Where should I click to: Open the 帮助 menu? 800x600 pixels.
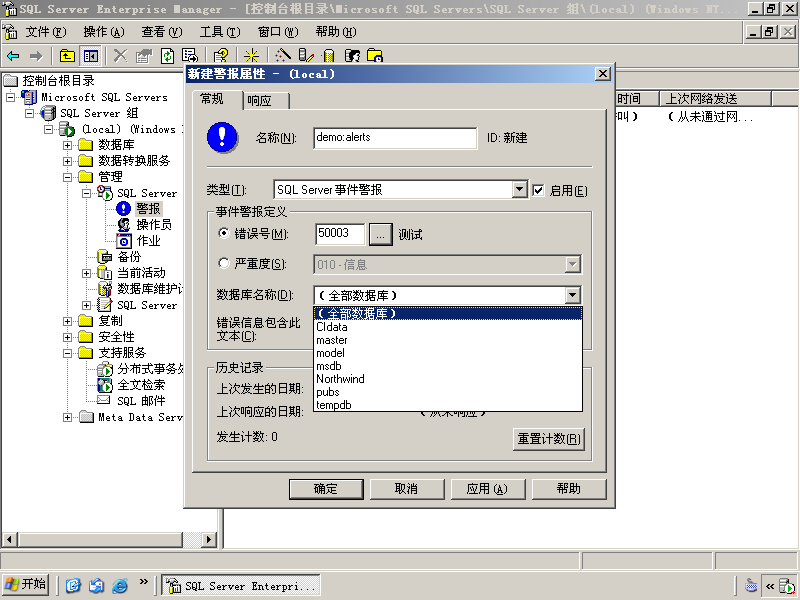[336, 32]
